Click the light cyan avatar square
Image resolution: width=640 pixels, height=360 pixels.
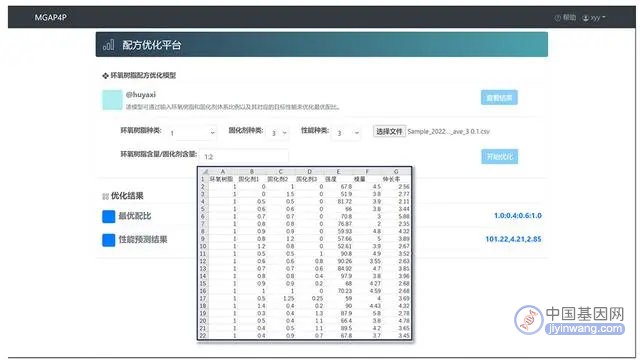pyautogui.click(x=112, y=100)
